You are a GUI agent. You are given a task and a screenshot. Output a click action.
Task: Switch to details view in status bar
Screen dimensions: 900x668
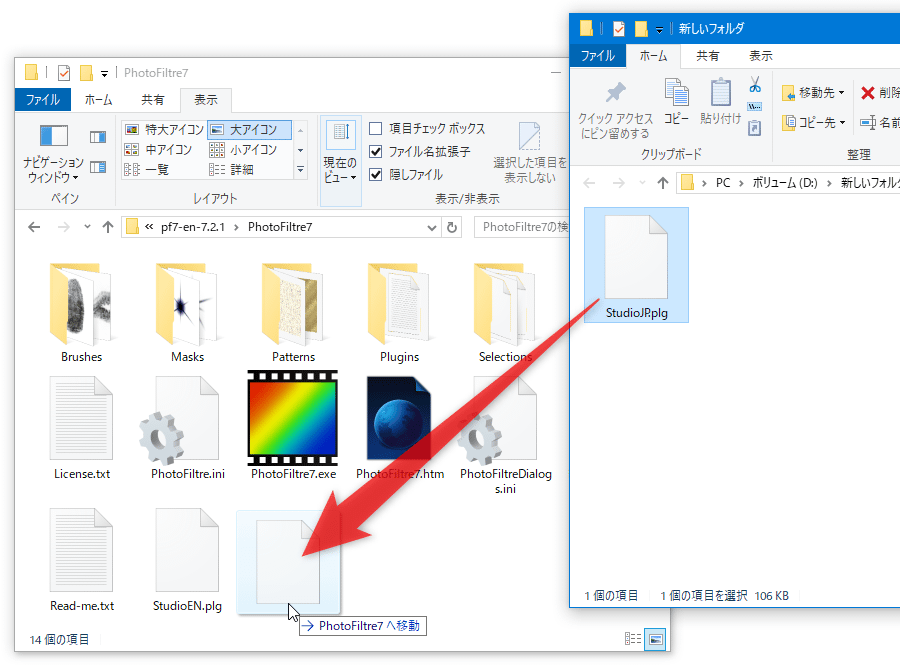coord(633,639)
